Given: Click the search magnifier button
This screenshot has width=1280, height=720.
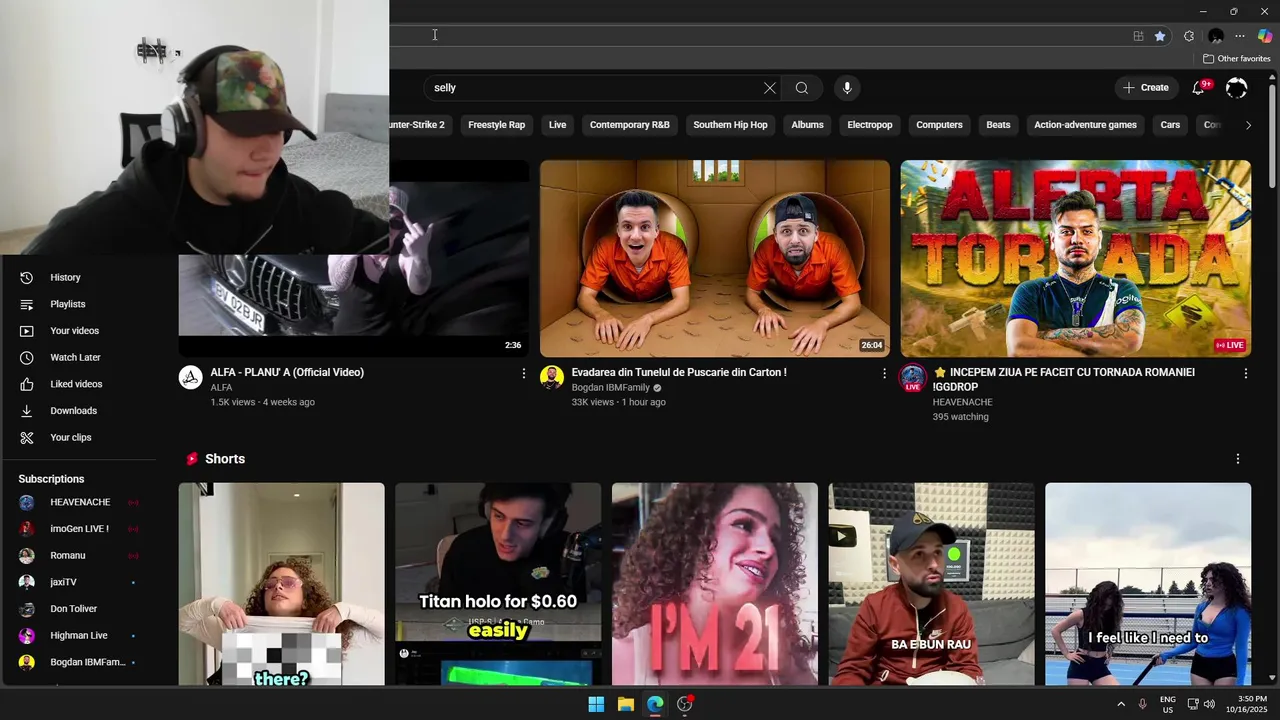Looking at the screenshot, I should 802,88.
